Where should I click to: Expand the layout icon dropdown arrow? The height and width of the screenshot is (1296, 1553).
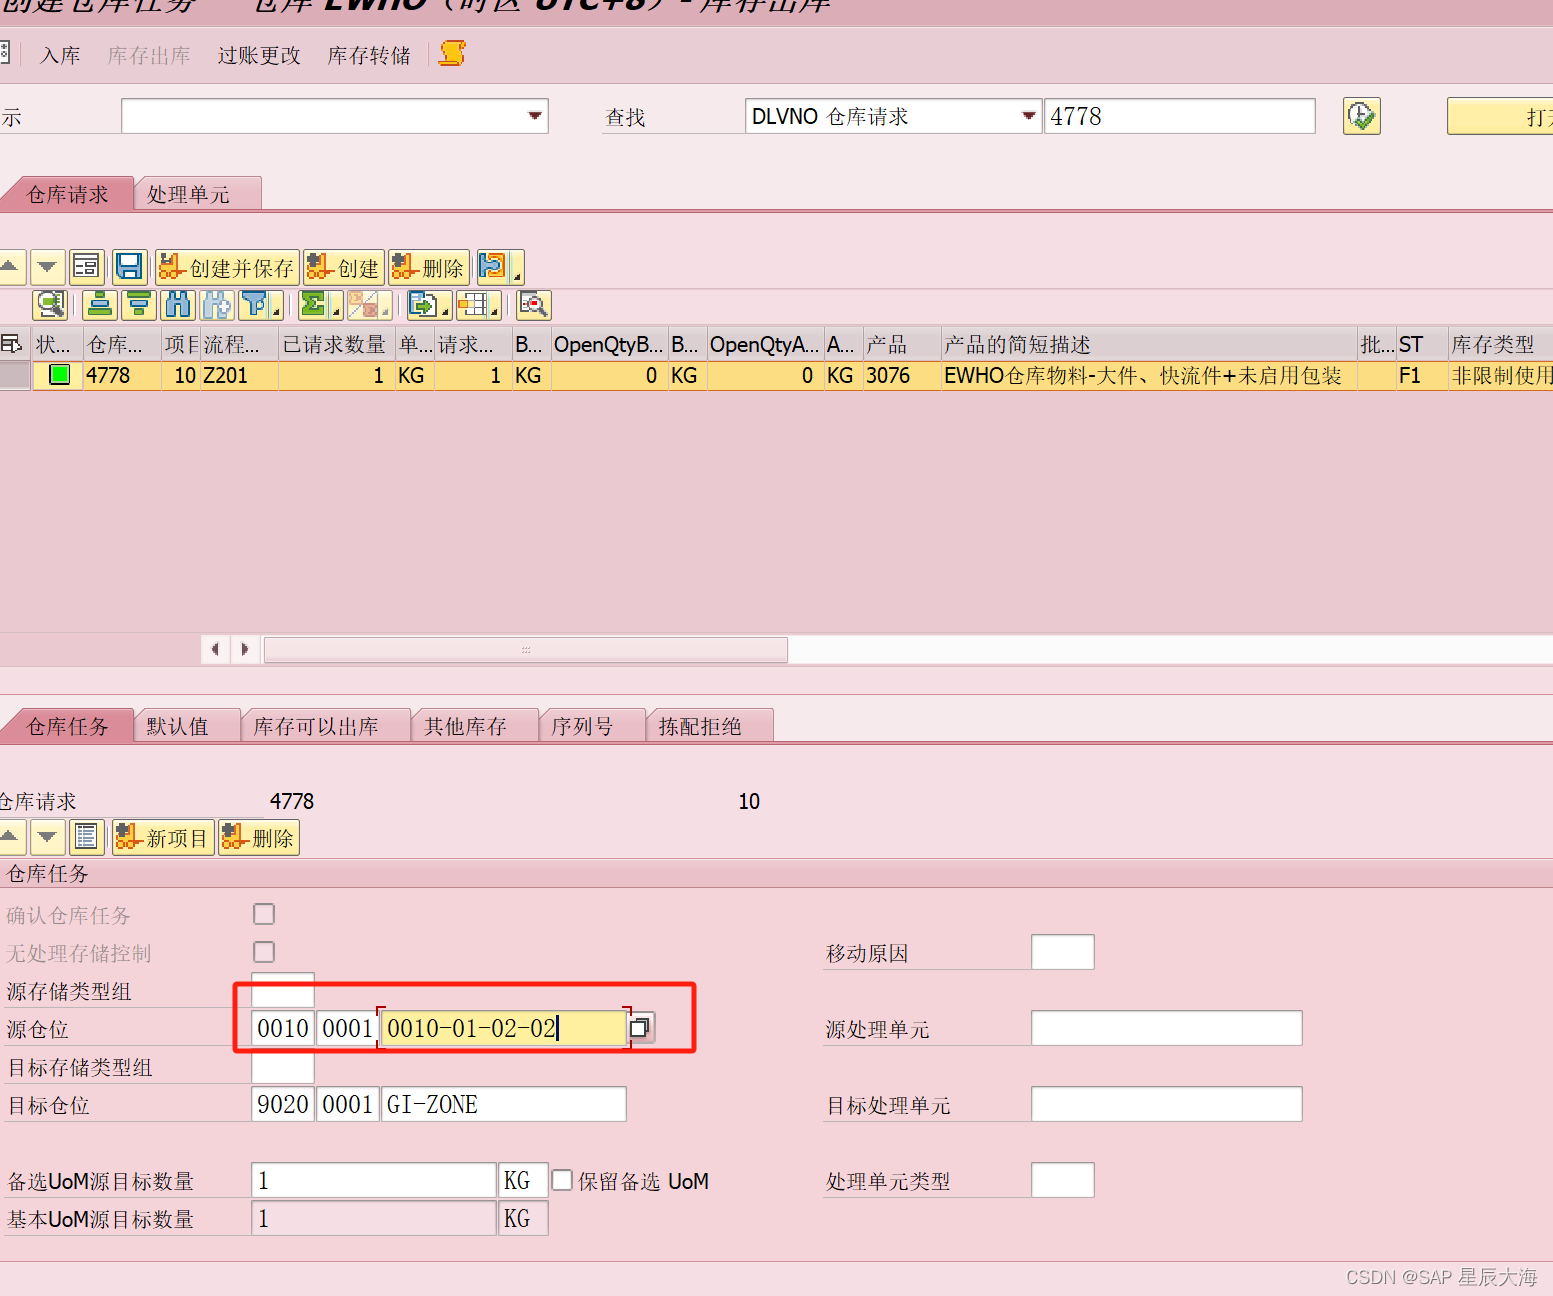coord(494,311)
